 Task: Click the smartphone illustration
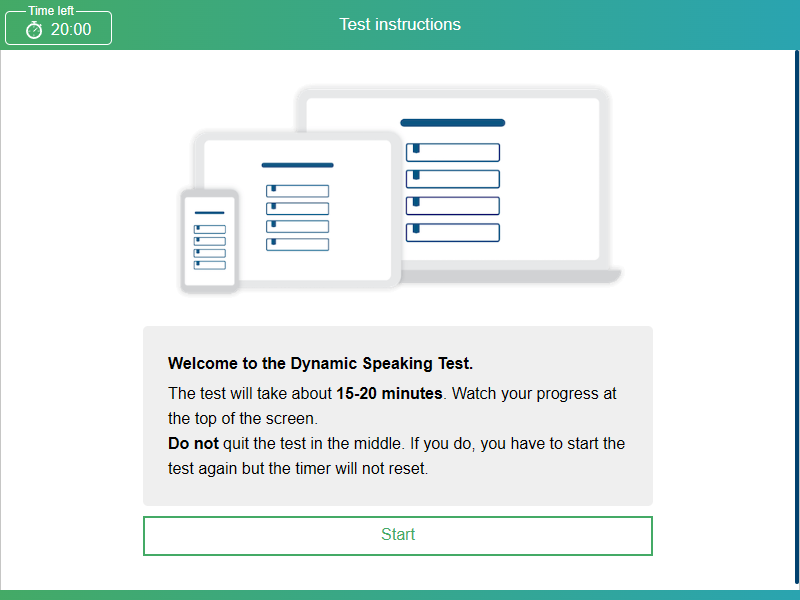pos(209,241)
